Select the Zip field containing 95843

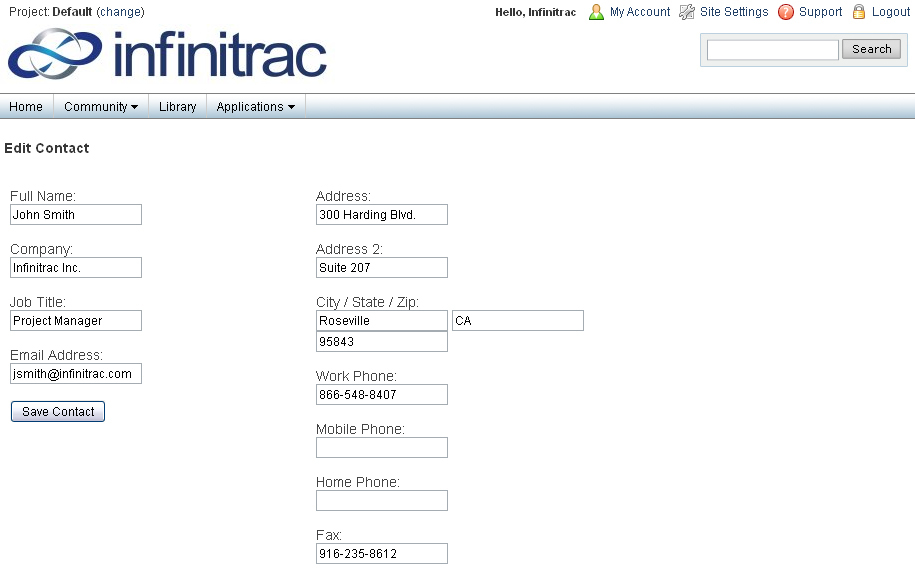pyautogui.click(x=382, y=341)
